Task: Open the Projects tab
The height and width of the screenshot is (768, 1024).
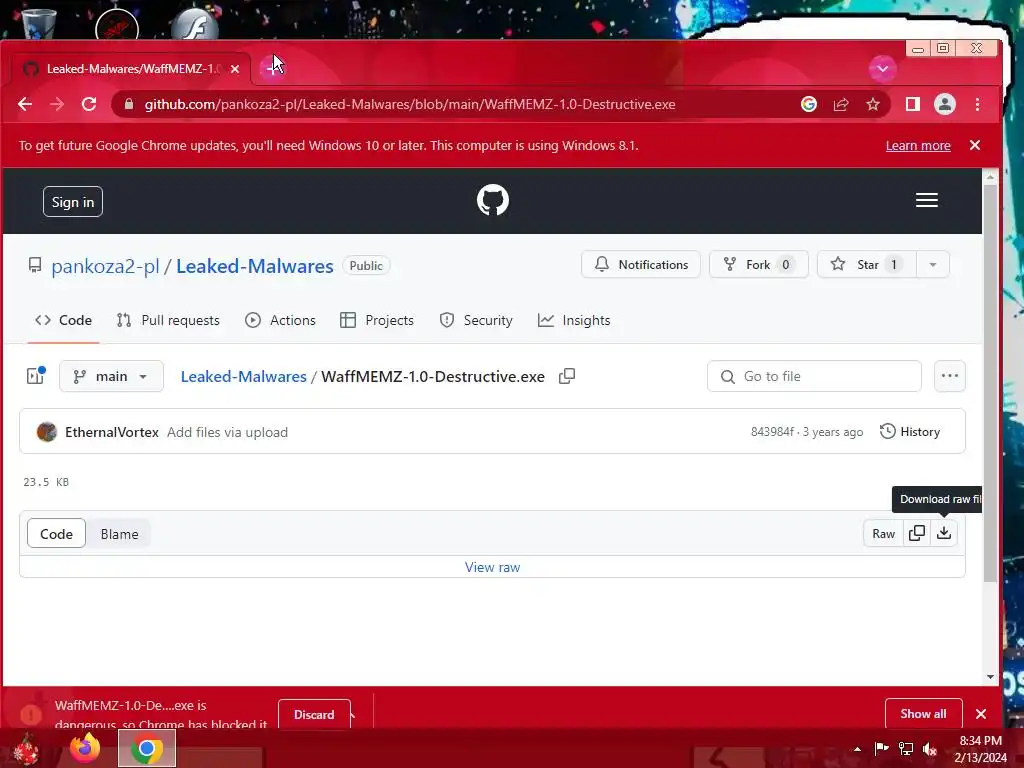Action: click(377, 320)
